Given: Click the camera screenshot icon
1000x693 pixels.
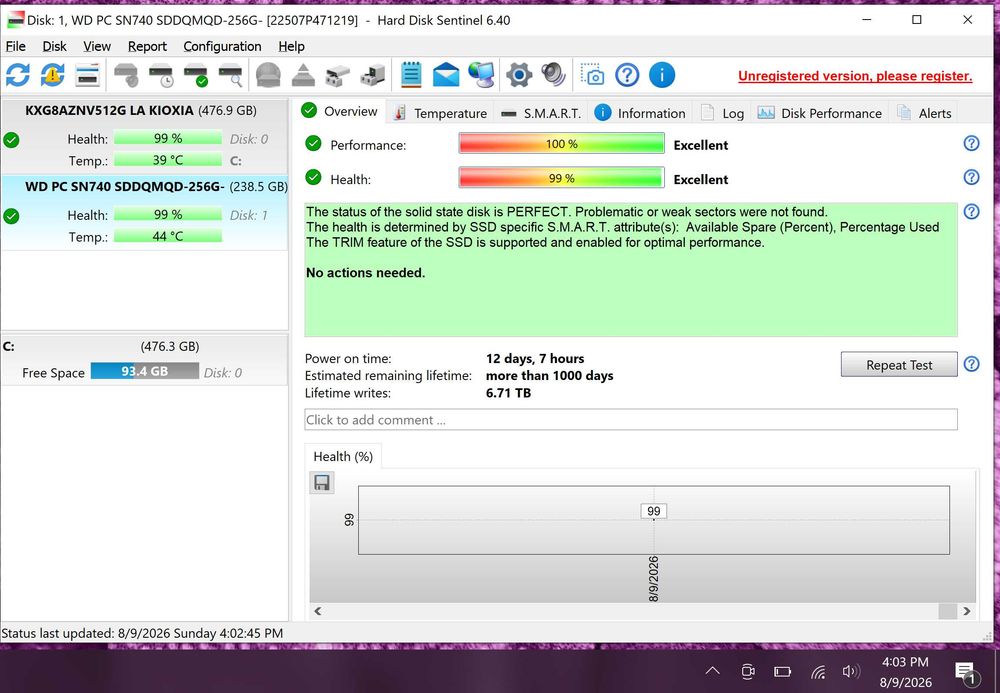Looking at the screenshot, I should point(592,75).
